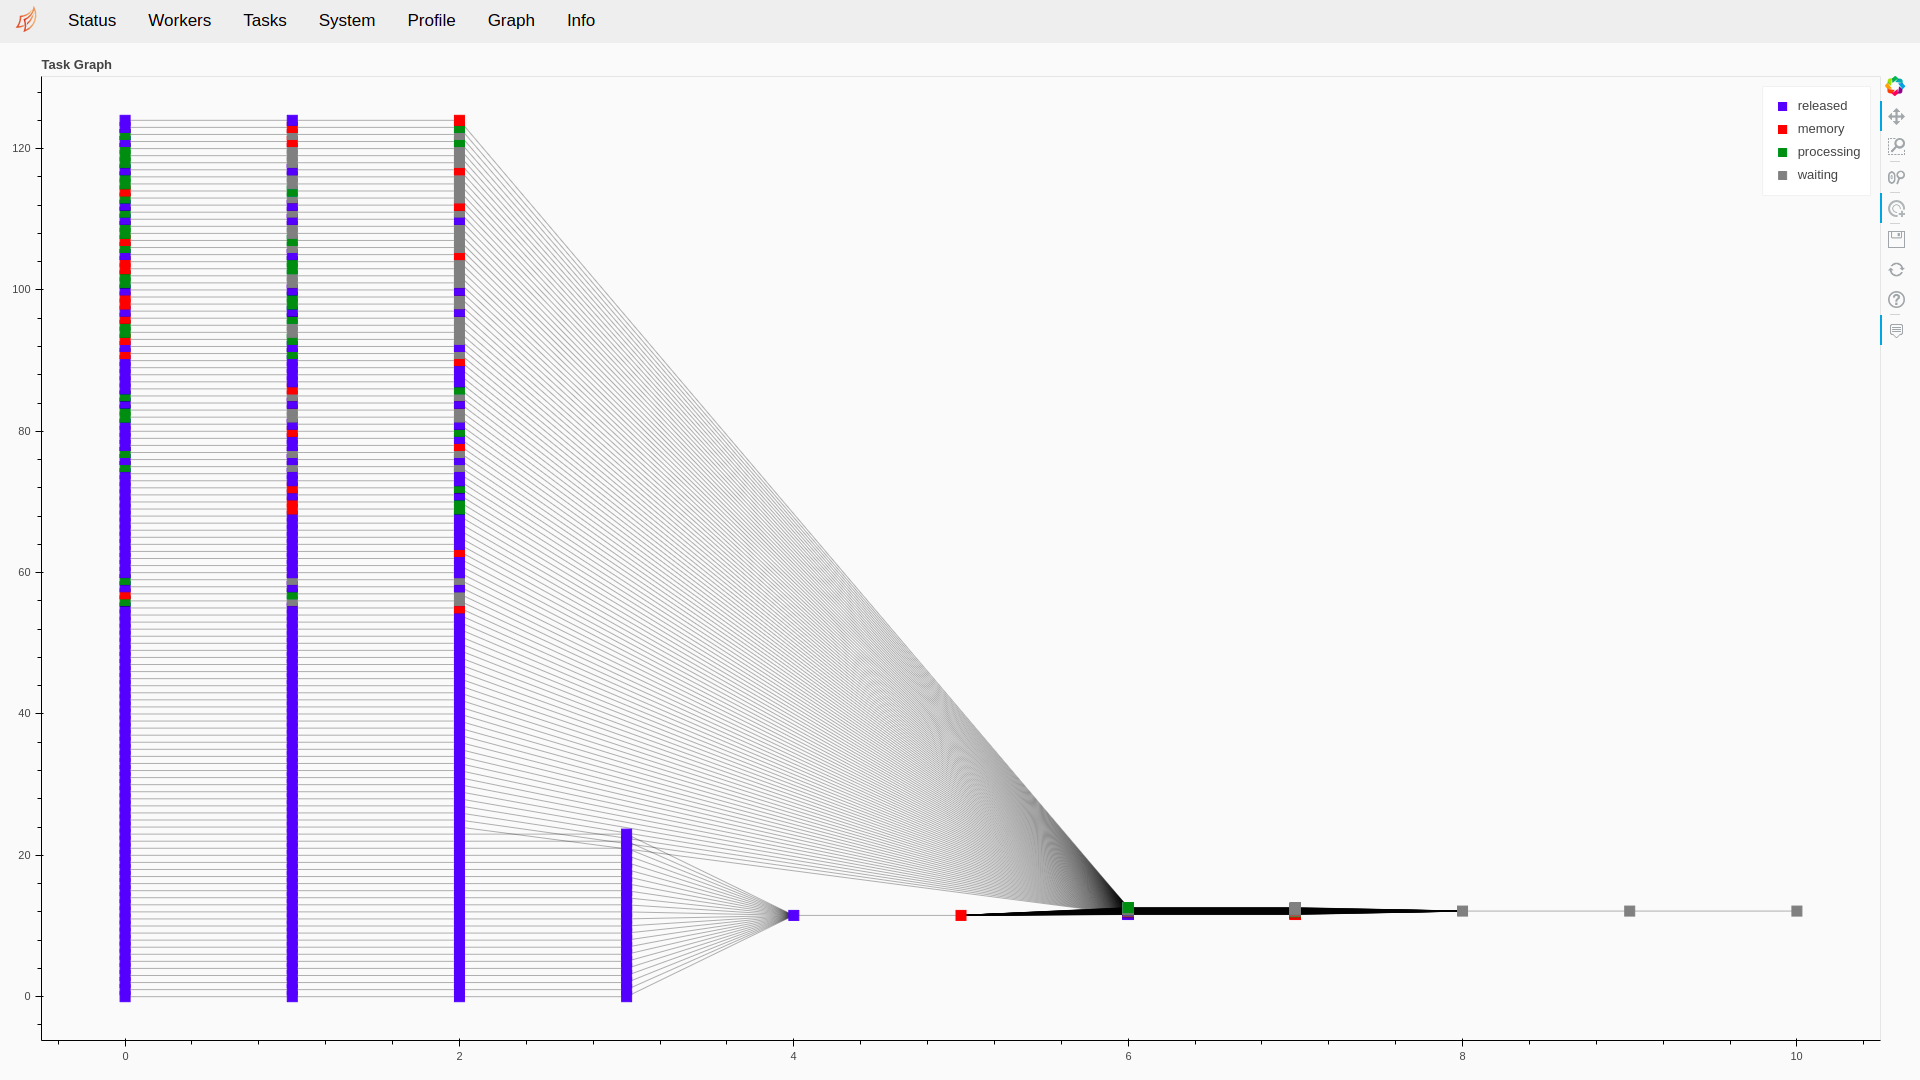Navigate to the Profile page

click(431, 20)
